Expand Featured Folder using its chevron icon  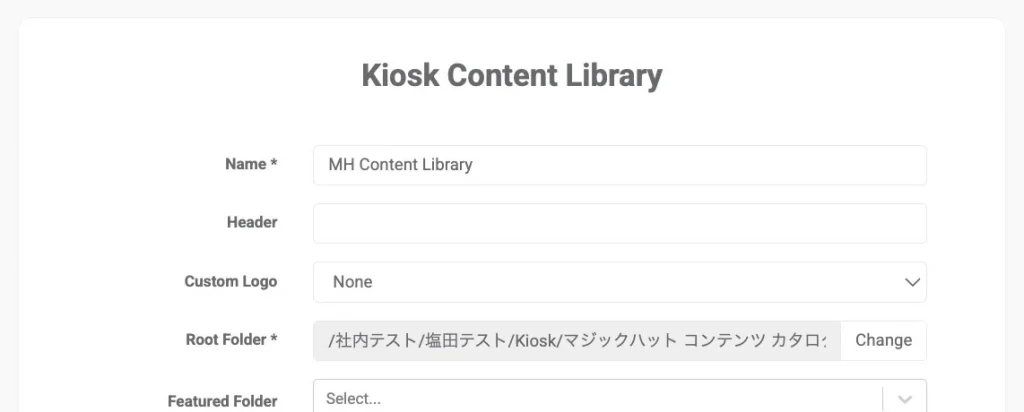pyautogui.click(x=905, y=399)
